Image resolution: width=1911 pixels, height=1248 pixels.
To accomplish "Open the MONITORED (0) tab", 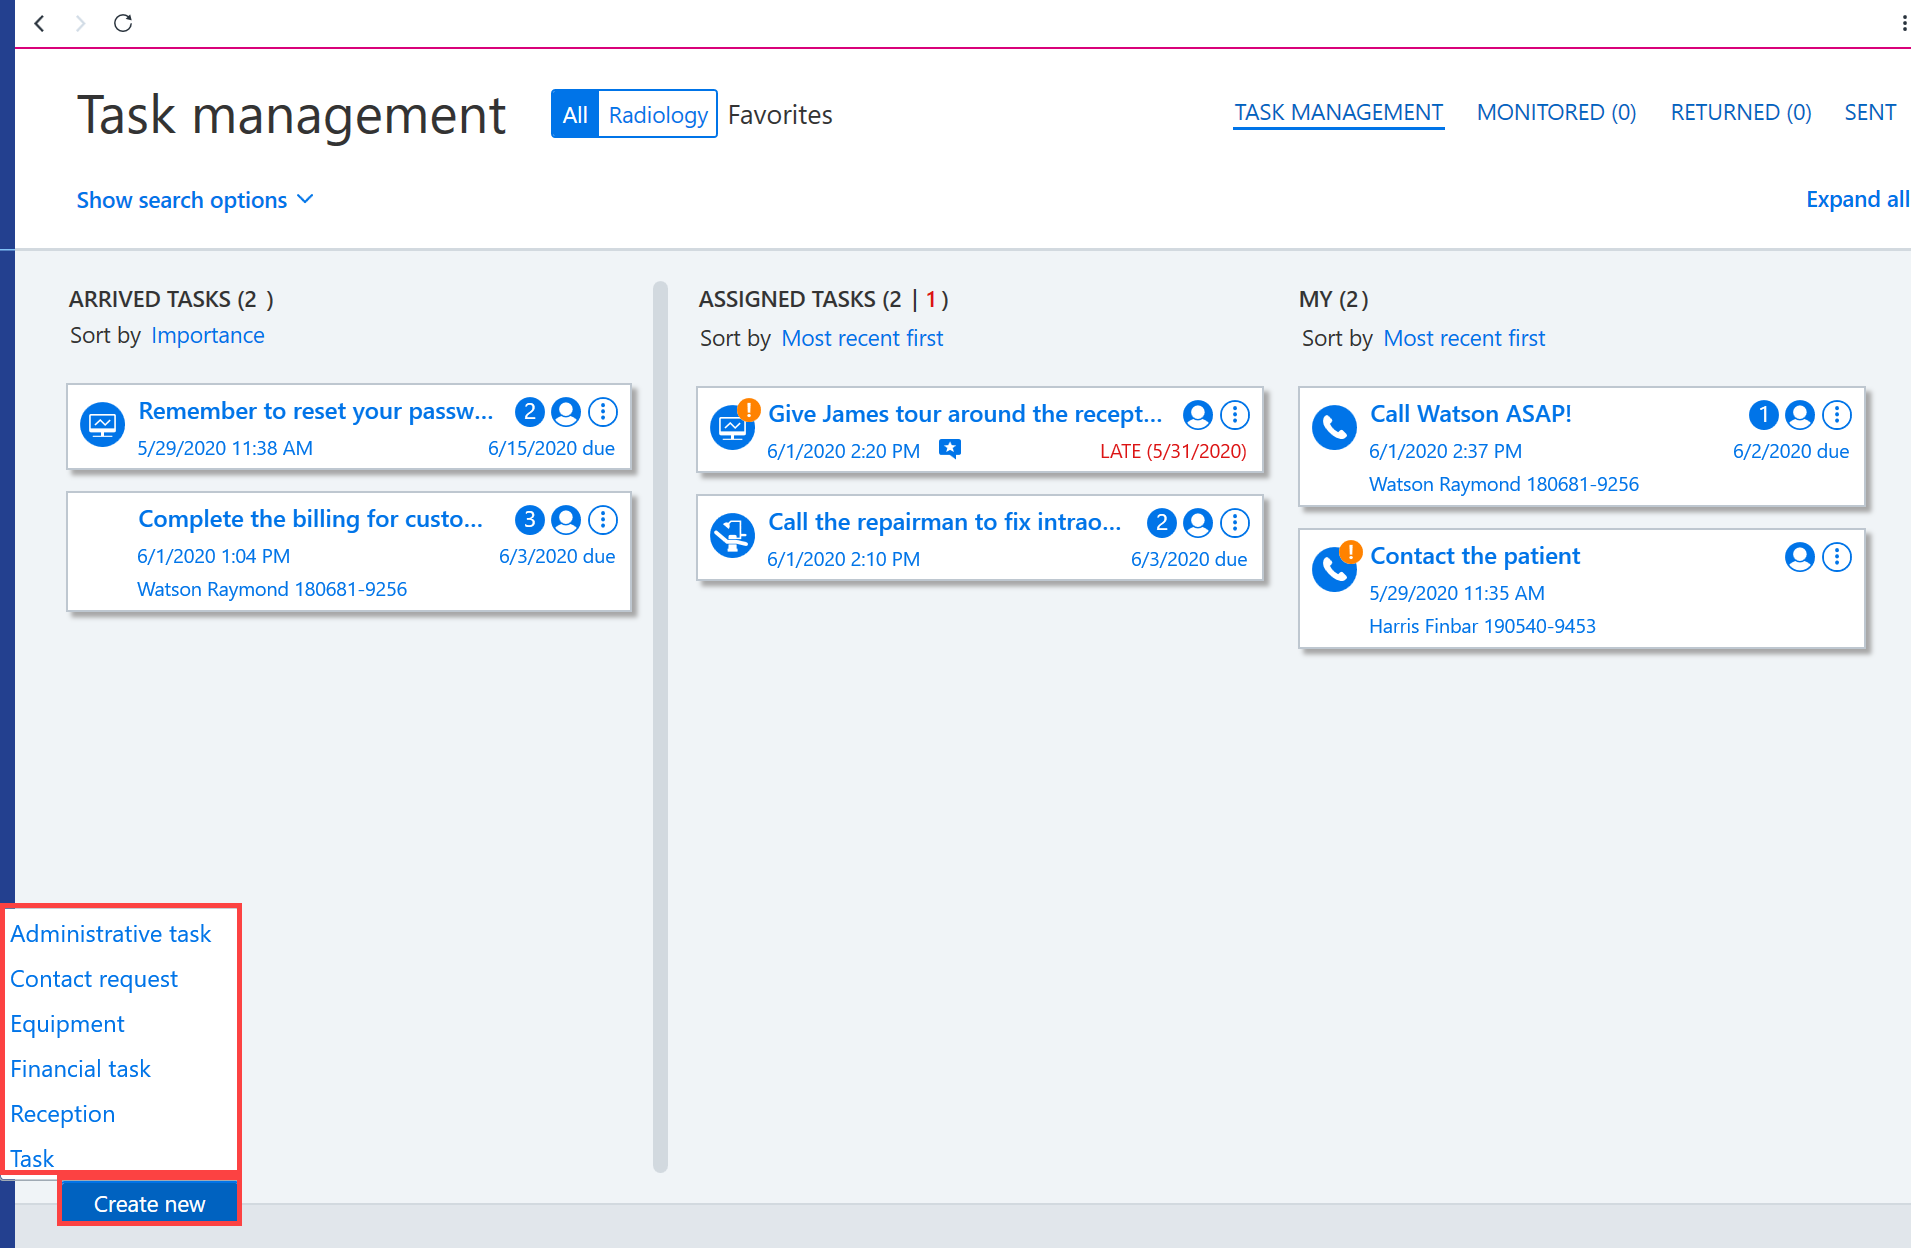I will tap(1556, 112).
